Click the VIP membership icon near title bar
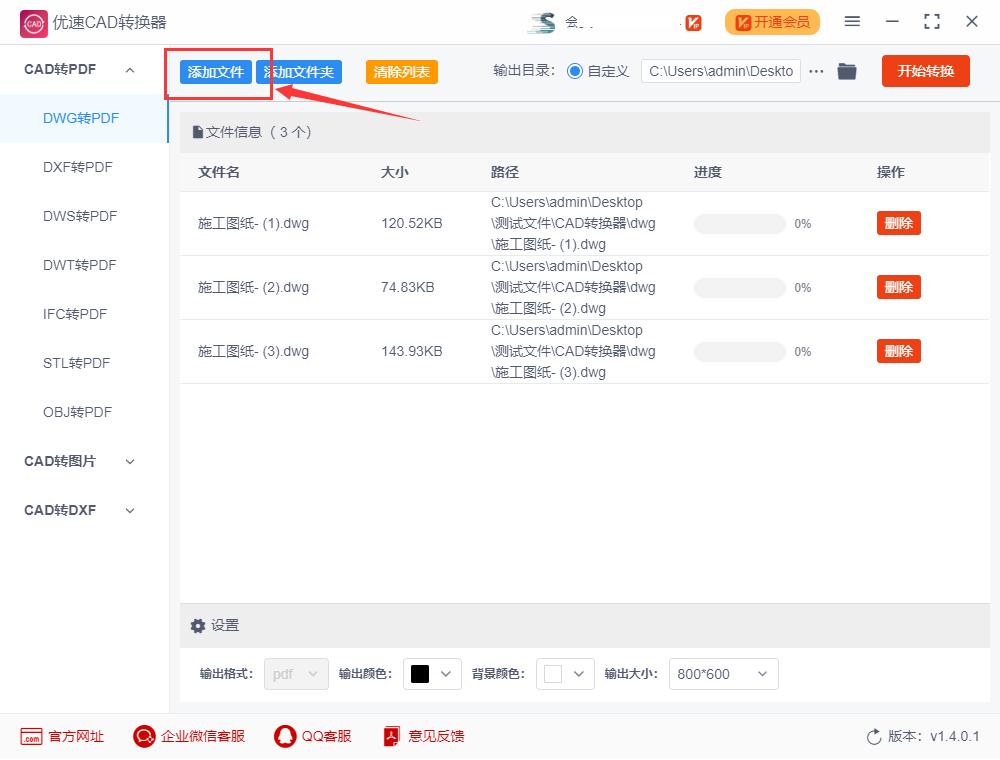This screenshot has height=760, width=1000. 691,21
